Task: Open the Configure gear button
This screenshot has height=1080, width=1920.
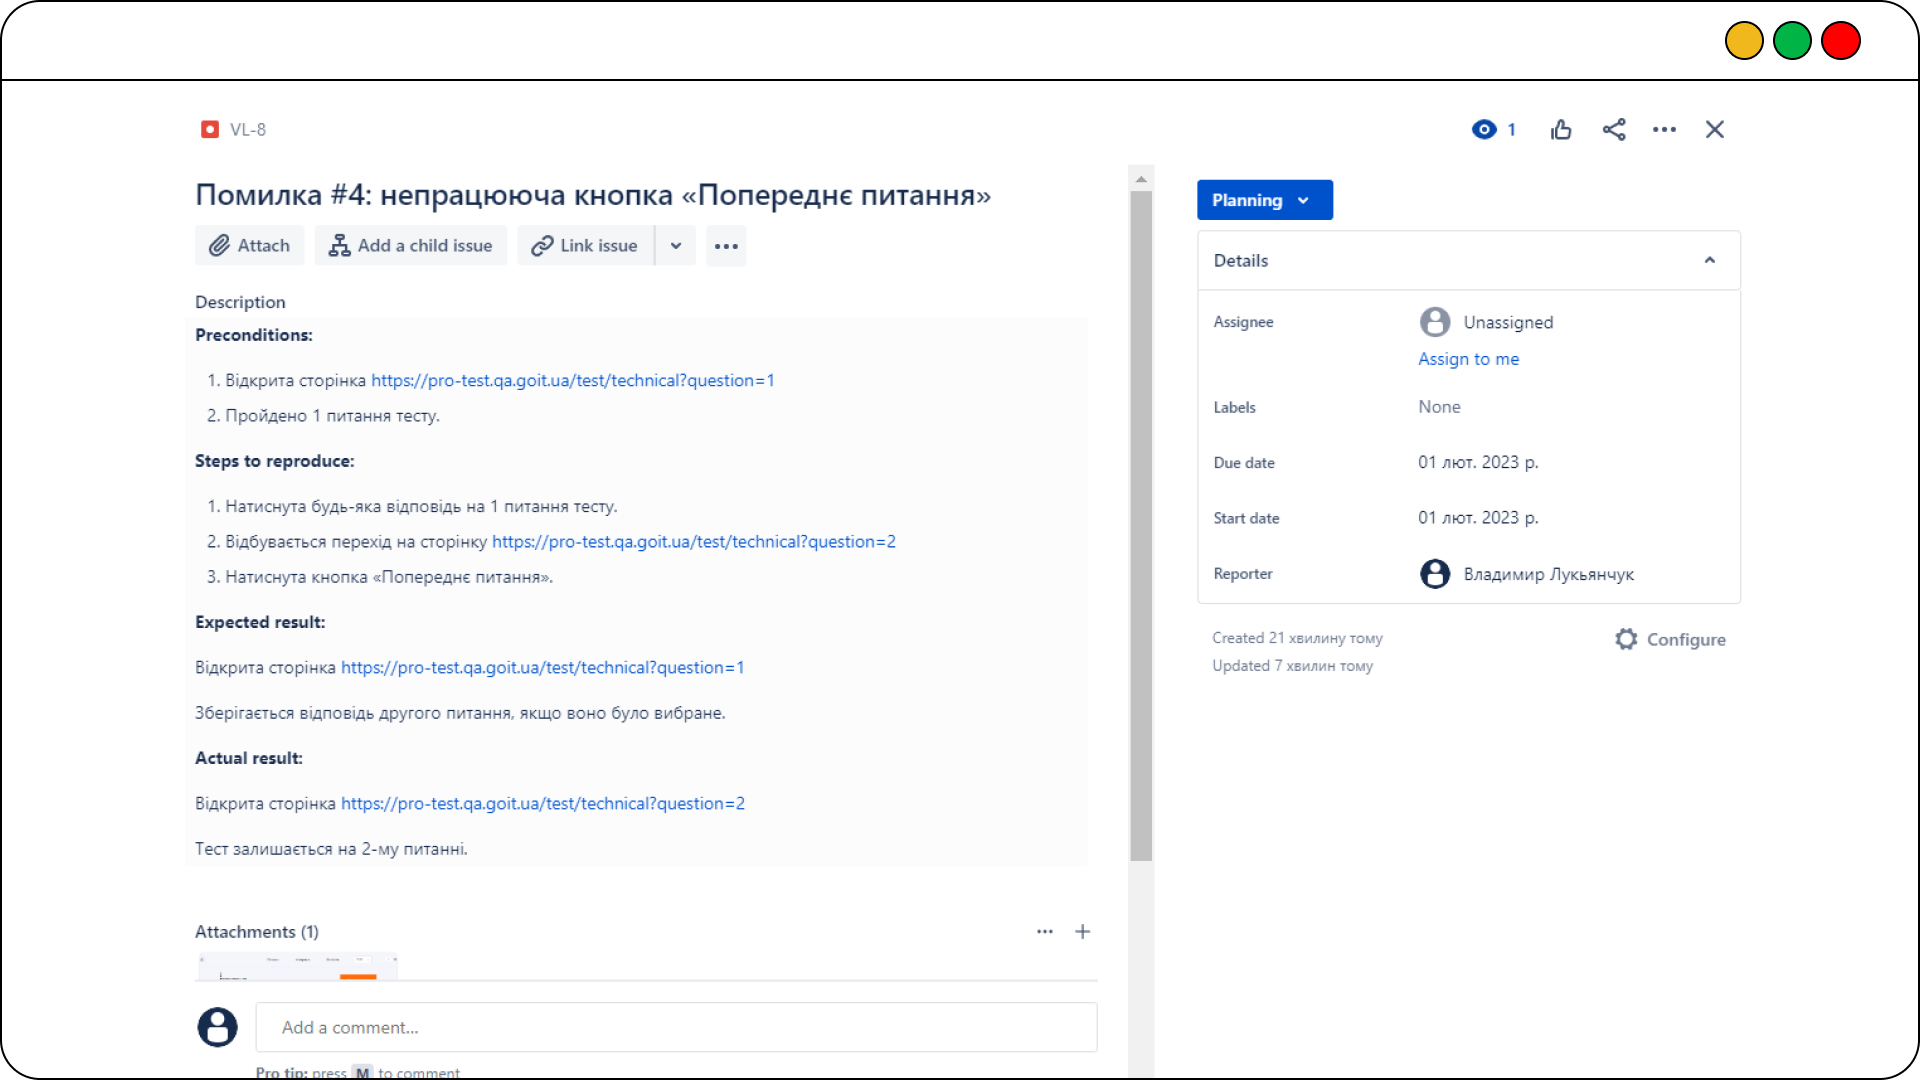Action: [1670, 639]
